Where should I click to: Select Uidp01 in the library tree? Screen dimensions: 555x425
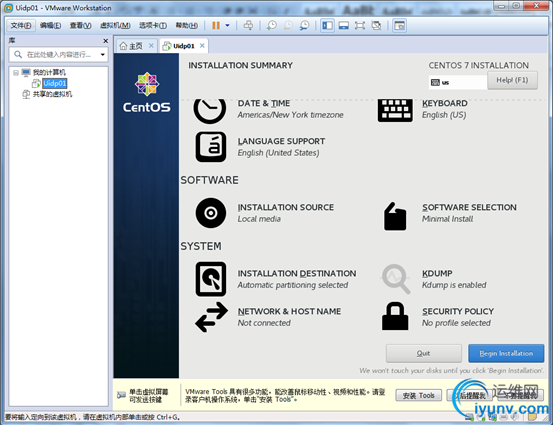pyautogui.click(x=55, y=84)
